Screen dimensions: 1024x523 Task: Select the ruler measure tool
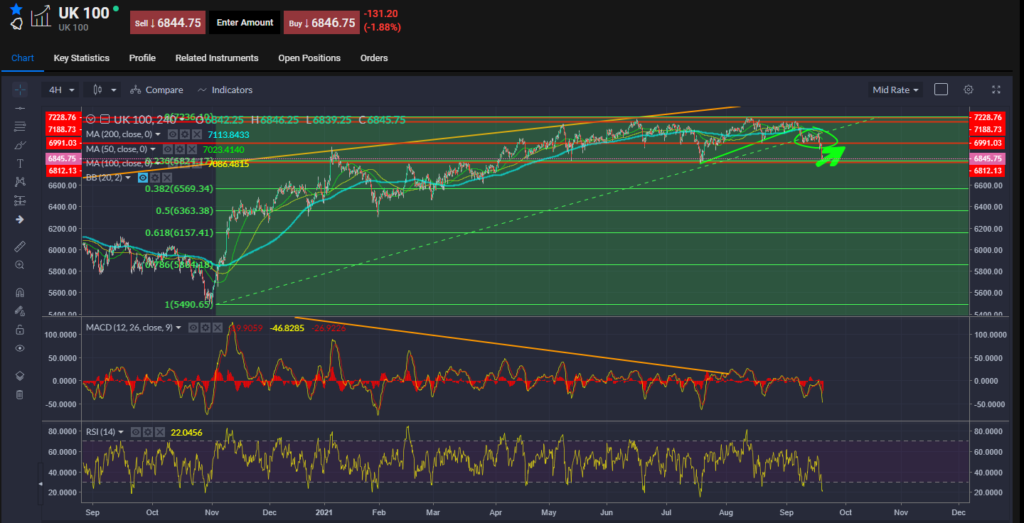(x=20, y=246)
